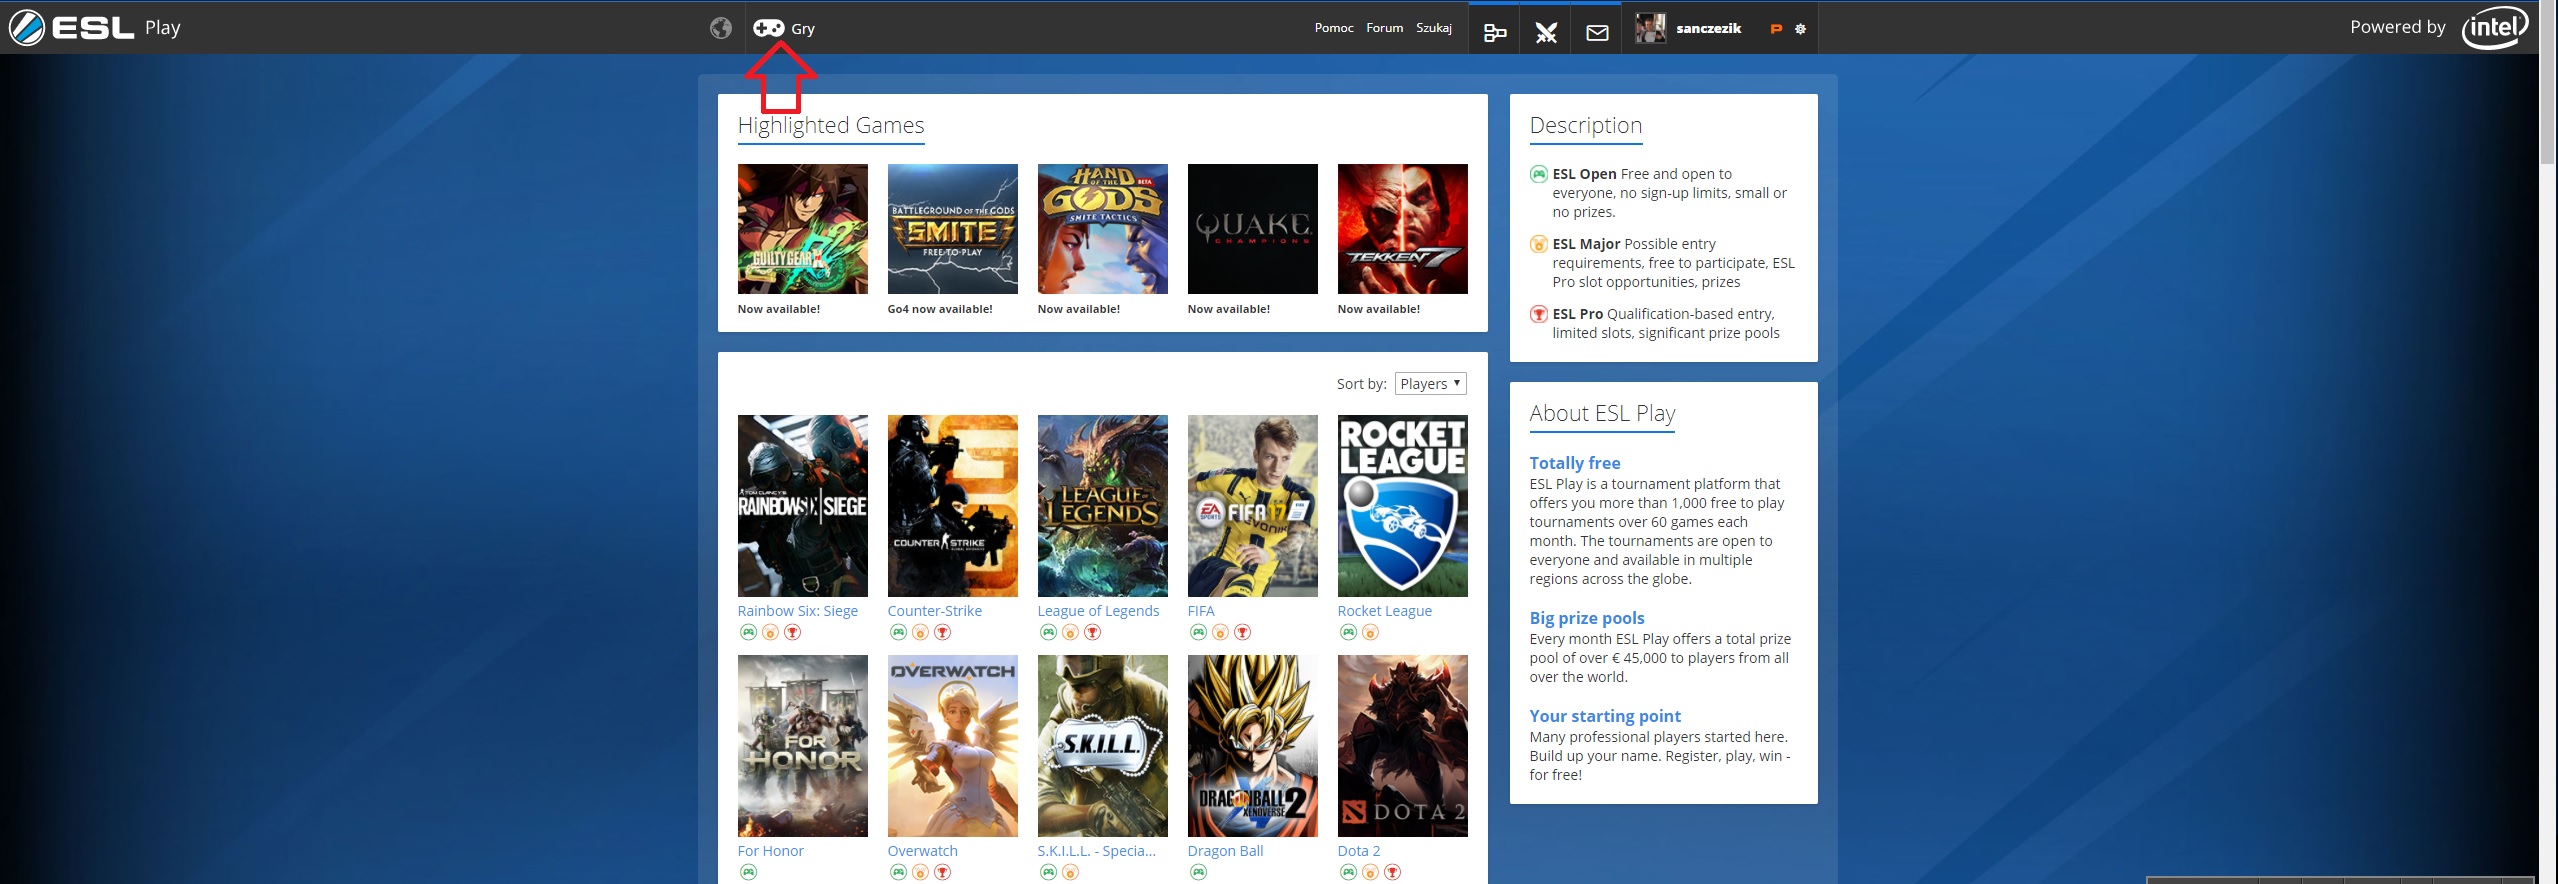
Task: Click the Totally free heading
Action: 1574,463
